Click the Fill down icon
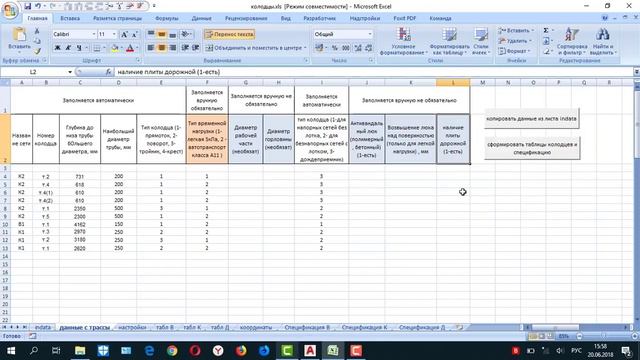The width and height of the screenshot is (640, 360). pyautogui.click(x=546, y=41)
